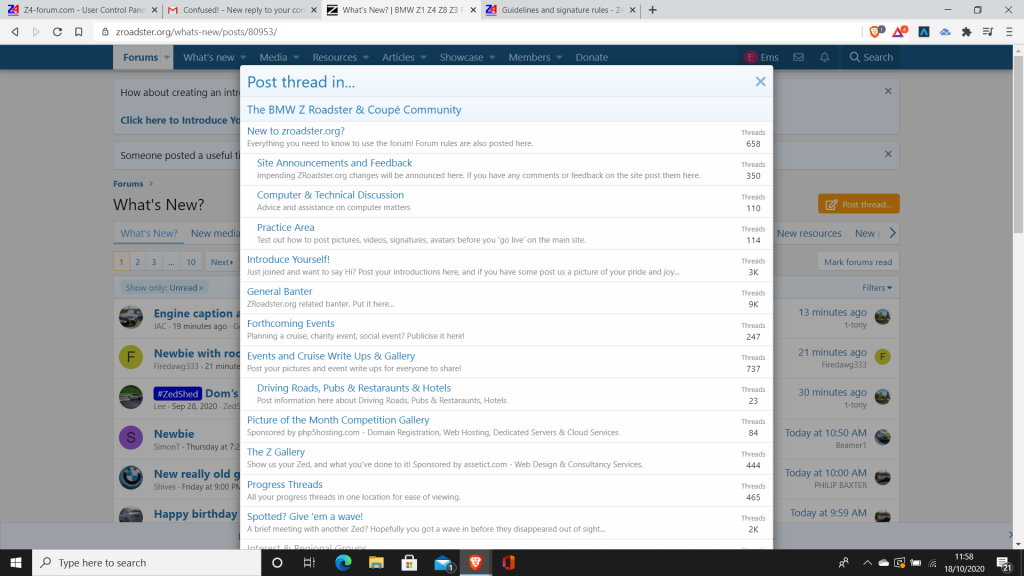
Task: Go to page 2 of results
Action: (x=137, y=262)
